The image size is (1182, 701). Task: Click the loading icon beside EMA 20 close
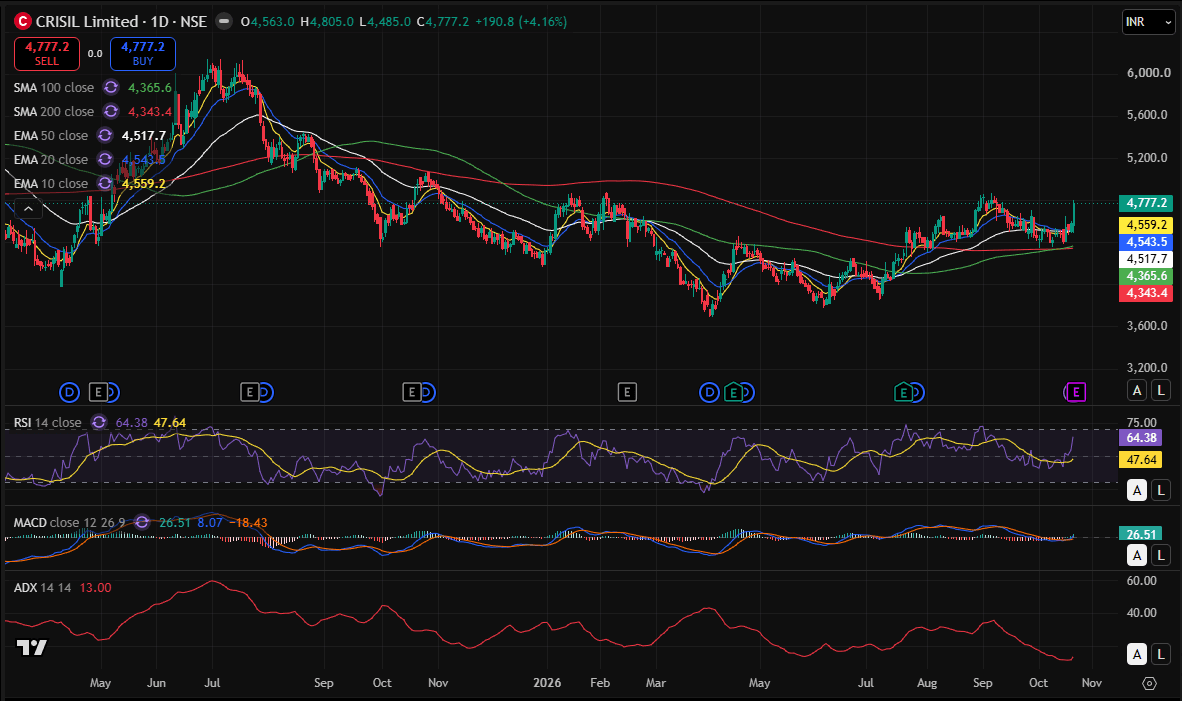105,160
